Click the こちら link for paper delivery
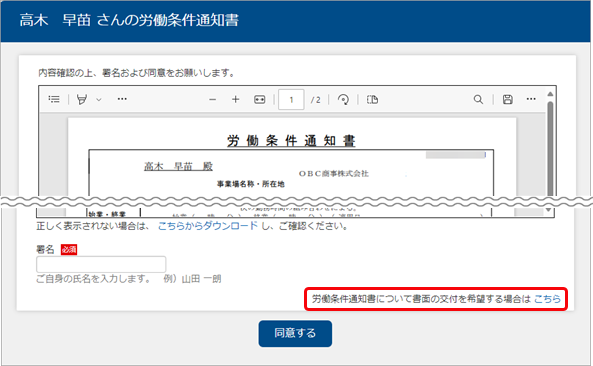Image resolution: width=593 pixels, height=366 pixels. click(547, 299)
